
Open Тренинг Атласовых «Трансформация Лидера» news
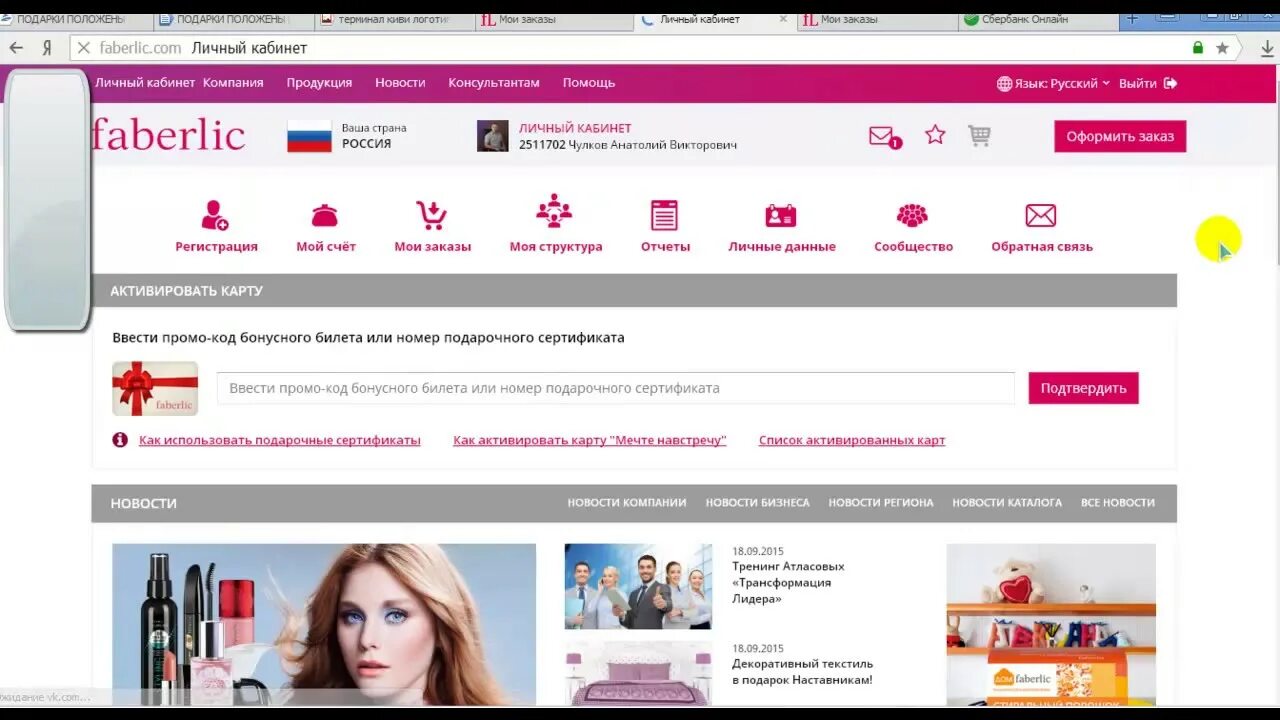click(x=788, y=582)
